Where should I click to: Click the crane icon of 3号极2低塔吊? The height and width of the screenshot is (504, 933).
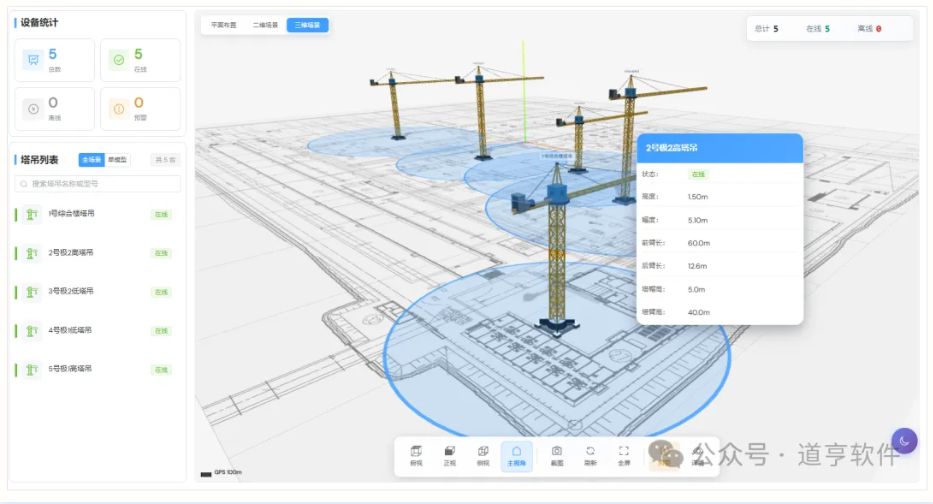point(32,292)
